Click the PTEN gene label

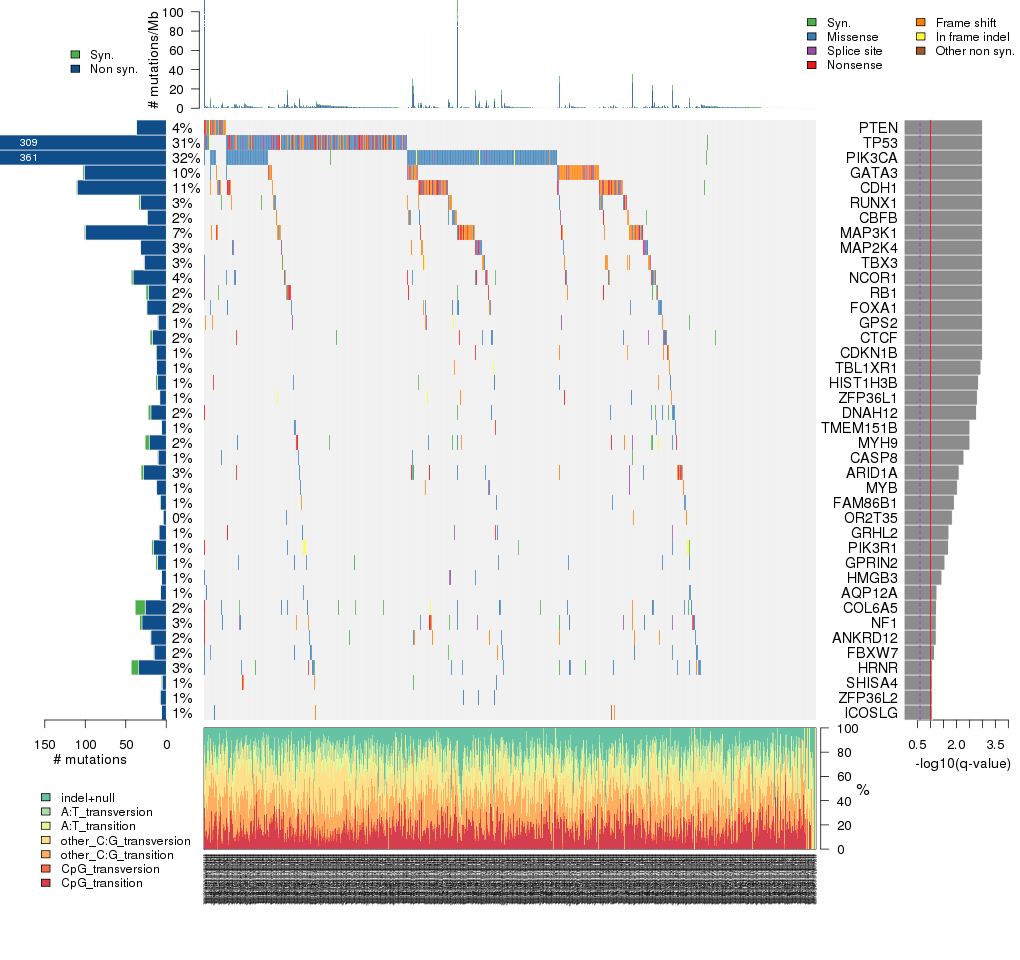click(x=878, y=128)
